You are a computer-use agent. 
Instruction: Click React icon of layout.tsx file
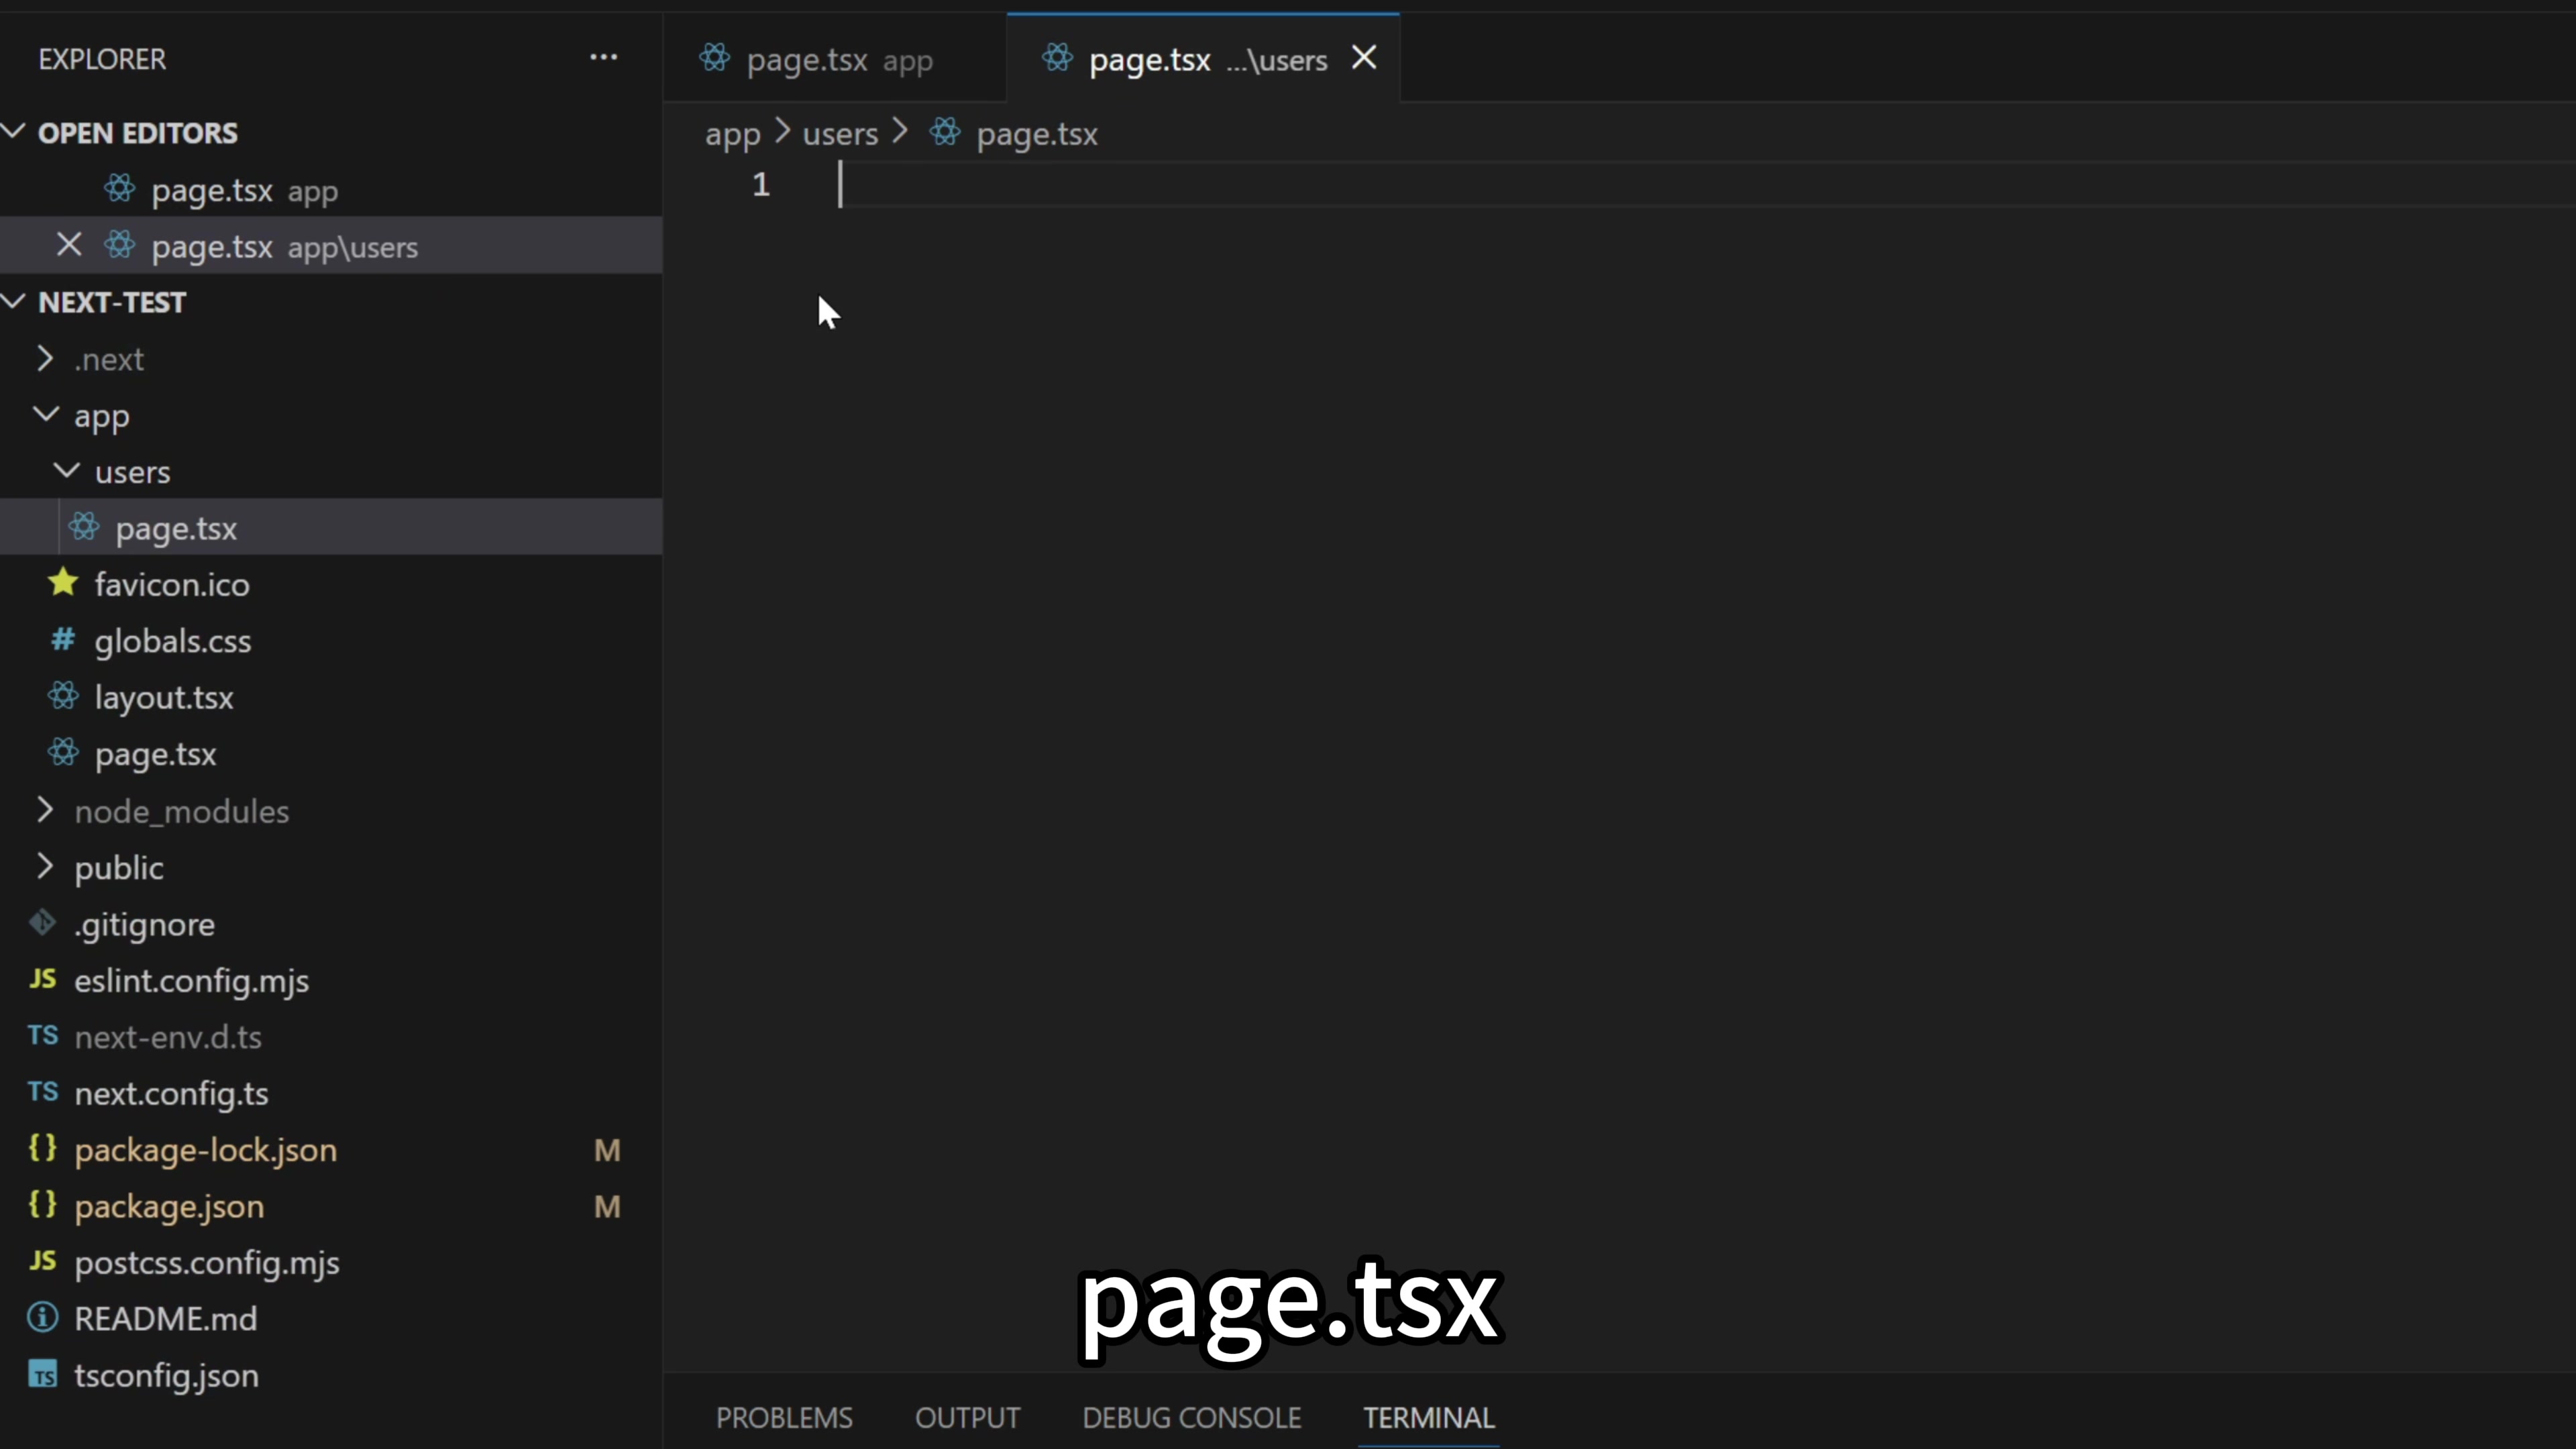[x=63, y=696]
